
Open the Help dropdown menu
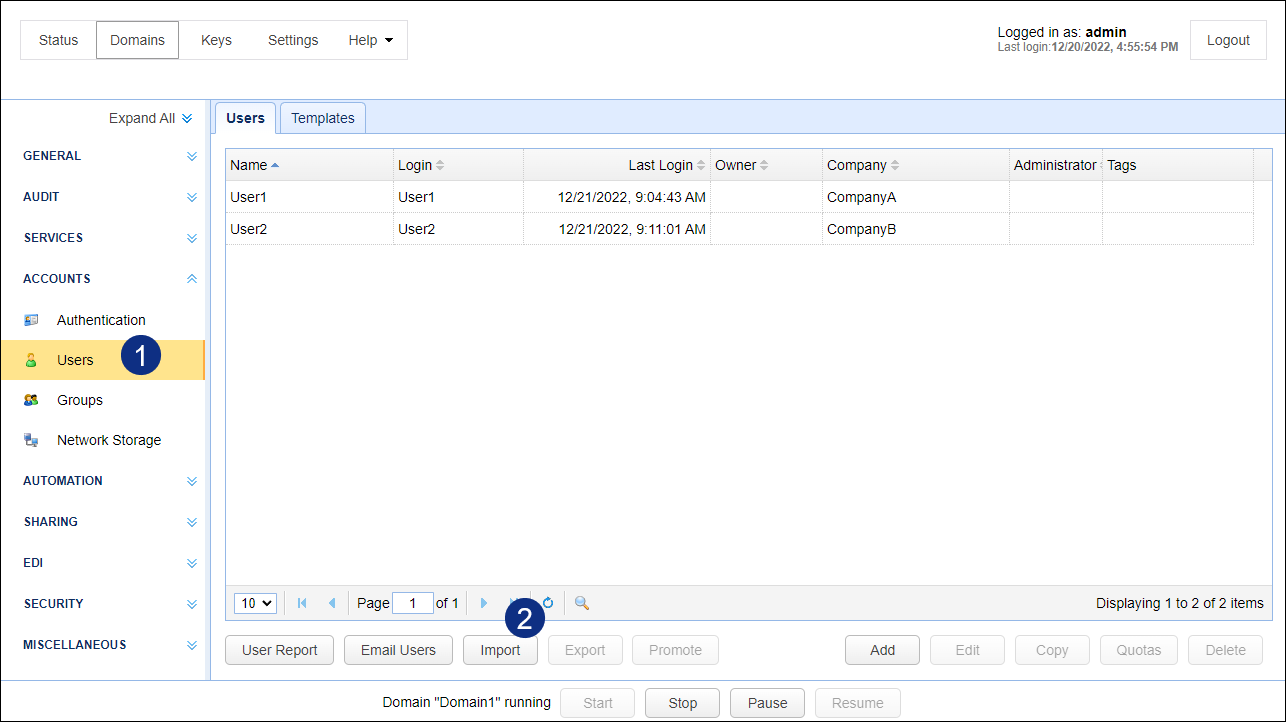click(371, 40)
